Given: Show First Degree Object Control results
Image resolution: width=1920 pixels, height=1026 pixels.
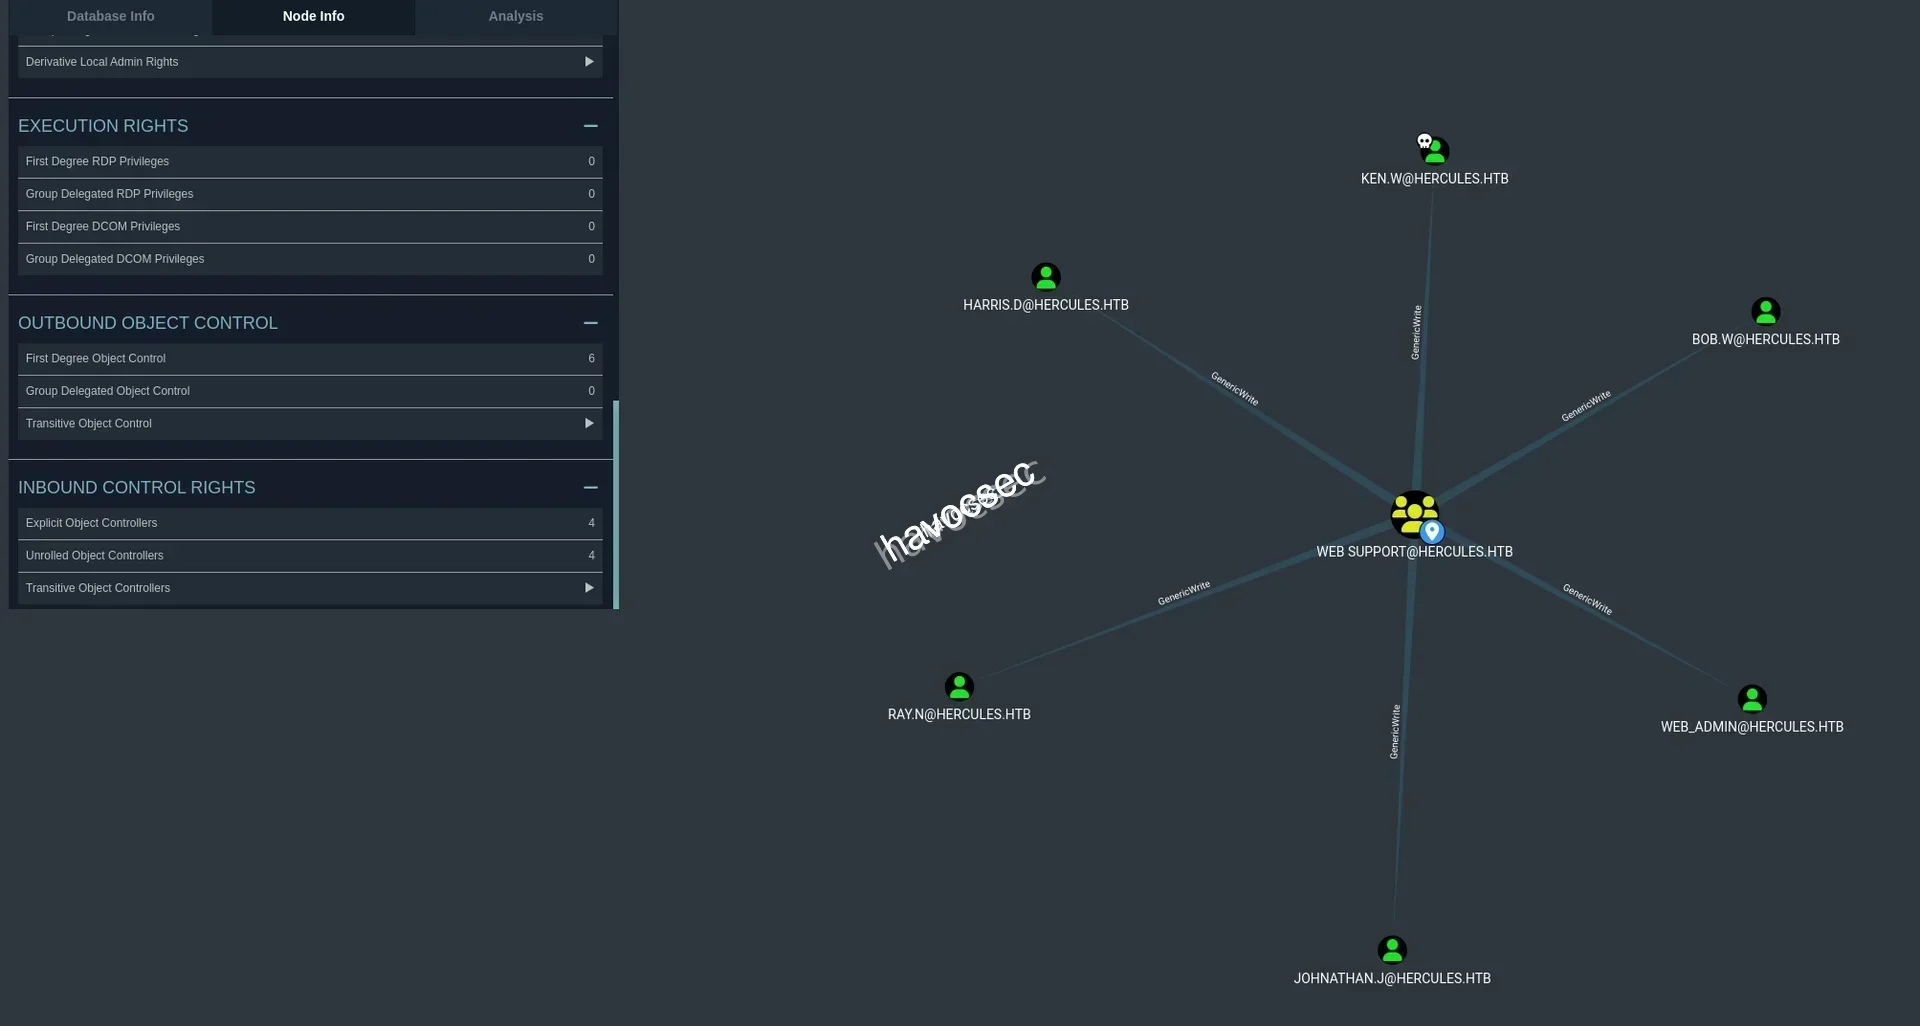Looking at the screenshot, I should (310, 359).
